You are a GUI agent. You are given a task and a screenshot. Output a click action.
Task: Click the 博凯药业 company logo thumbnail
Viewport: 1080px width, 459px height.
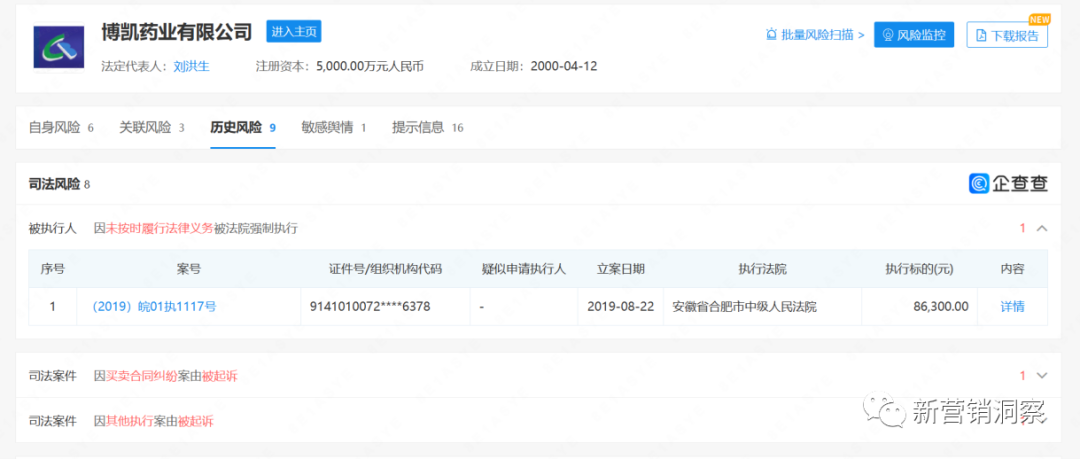click(59, 48)
